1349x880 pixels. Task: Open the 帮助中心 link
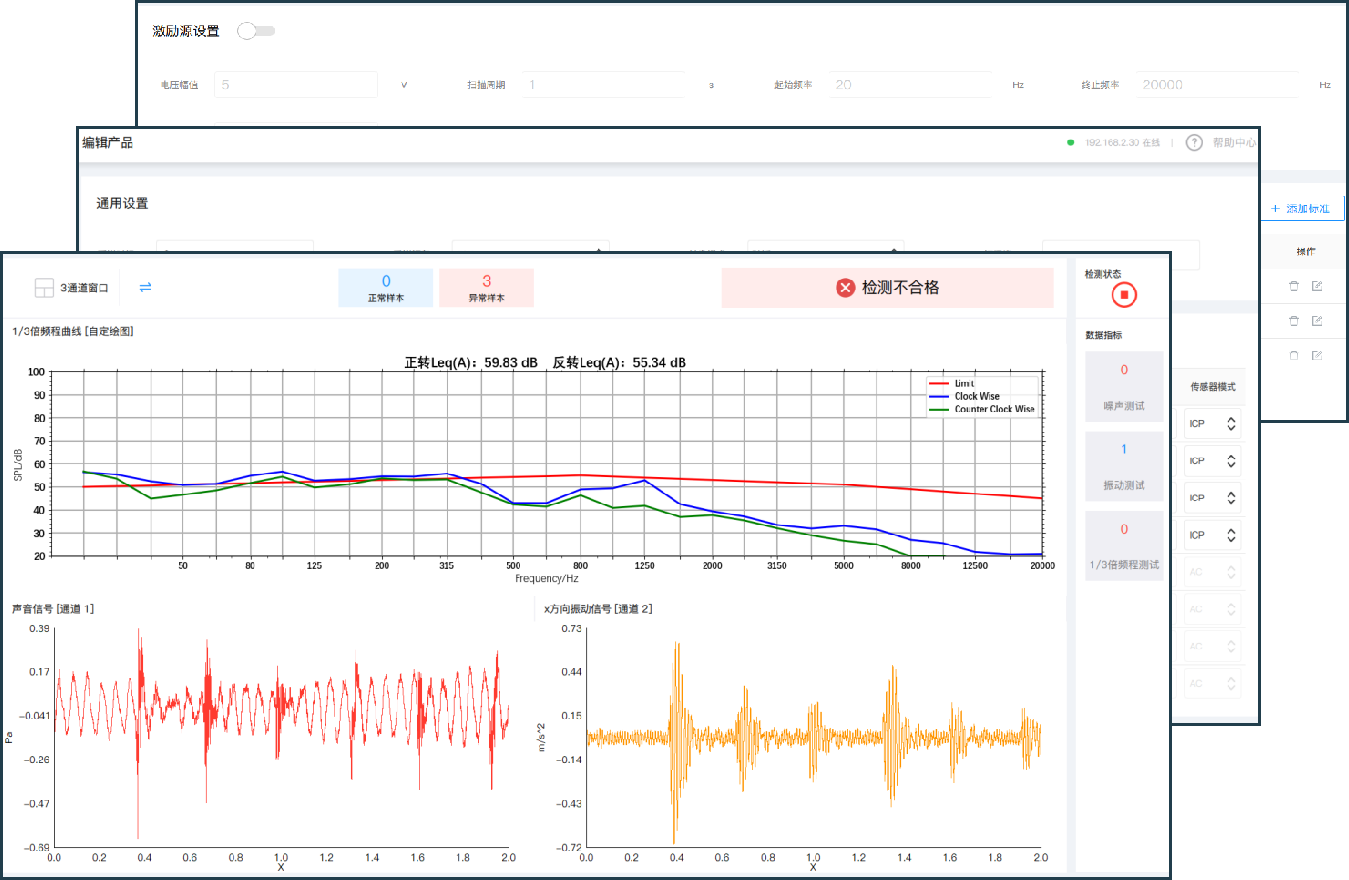tap(1234, 143)
